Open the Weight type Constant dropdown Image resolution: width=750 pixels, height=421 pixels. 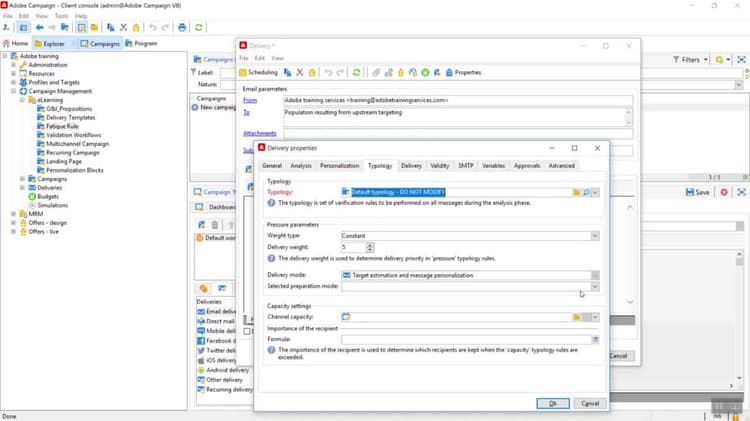(x=595, y=236)
